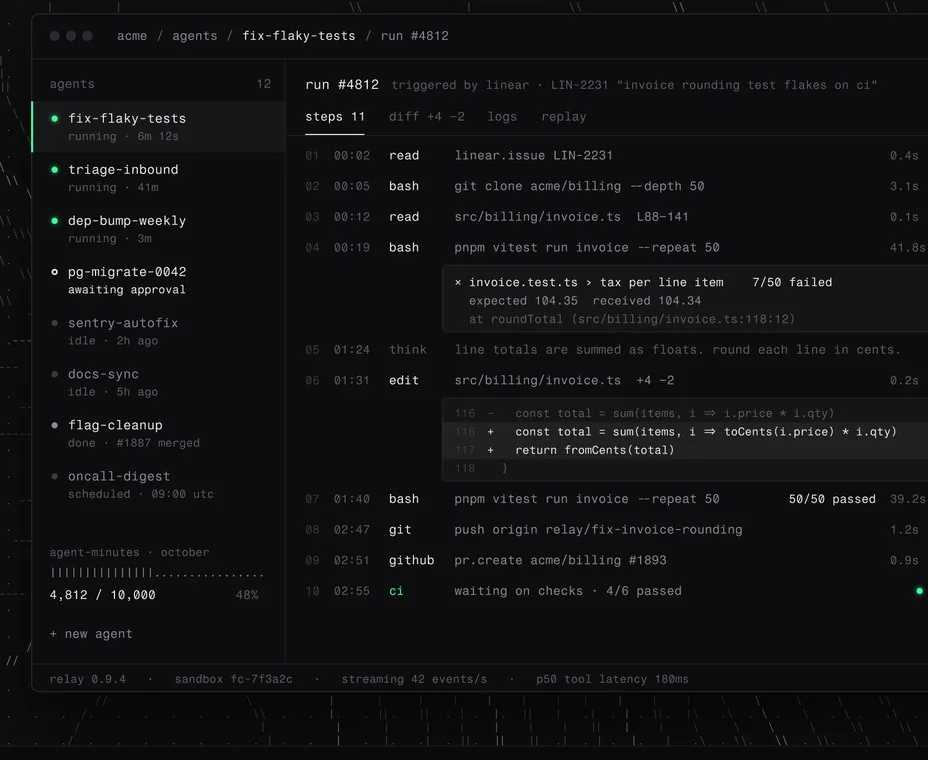928x760 pixels.
Task: Go to agents in breadcrumb
Action: [195, 36]
